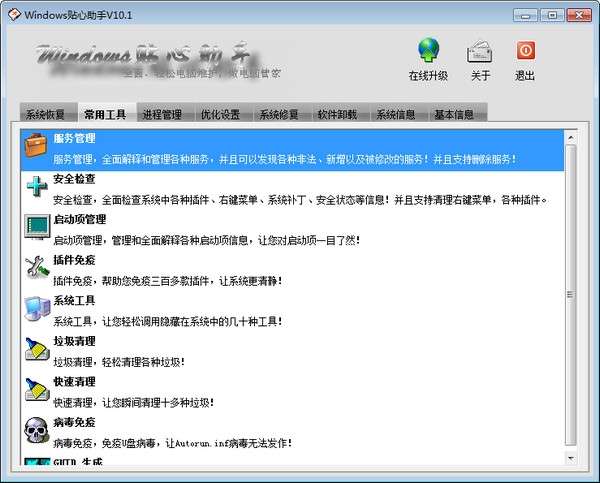Click description of 插件免疫 entry
Screen dimensions: 600x483
(x=168, y=281)
